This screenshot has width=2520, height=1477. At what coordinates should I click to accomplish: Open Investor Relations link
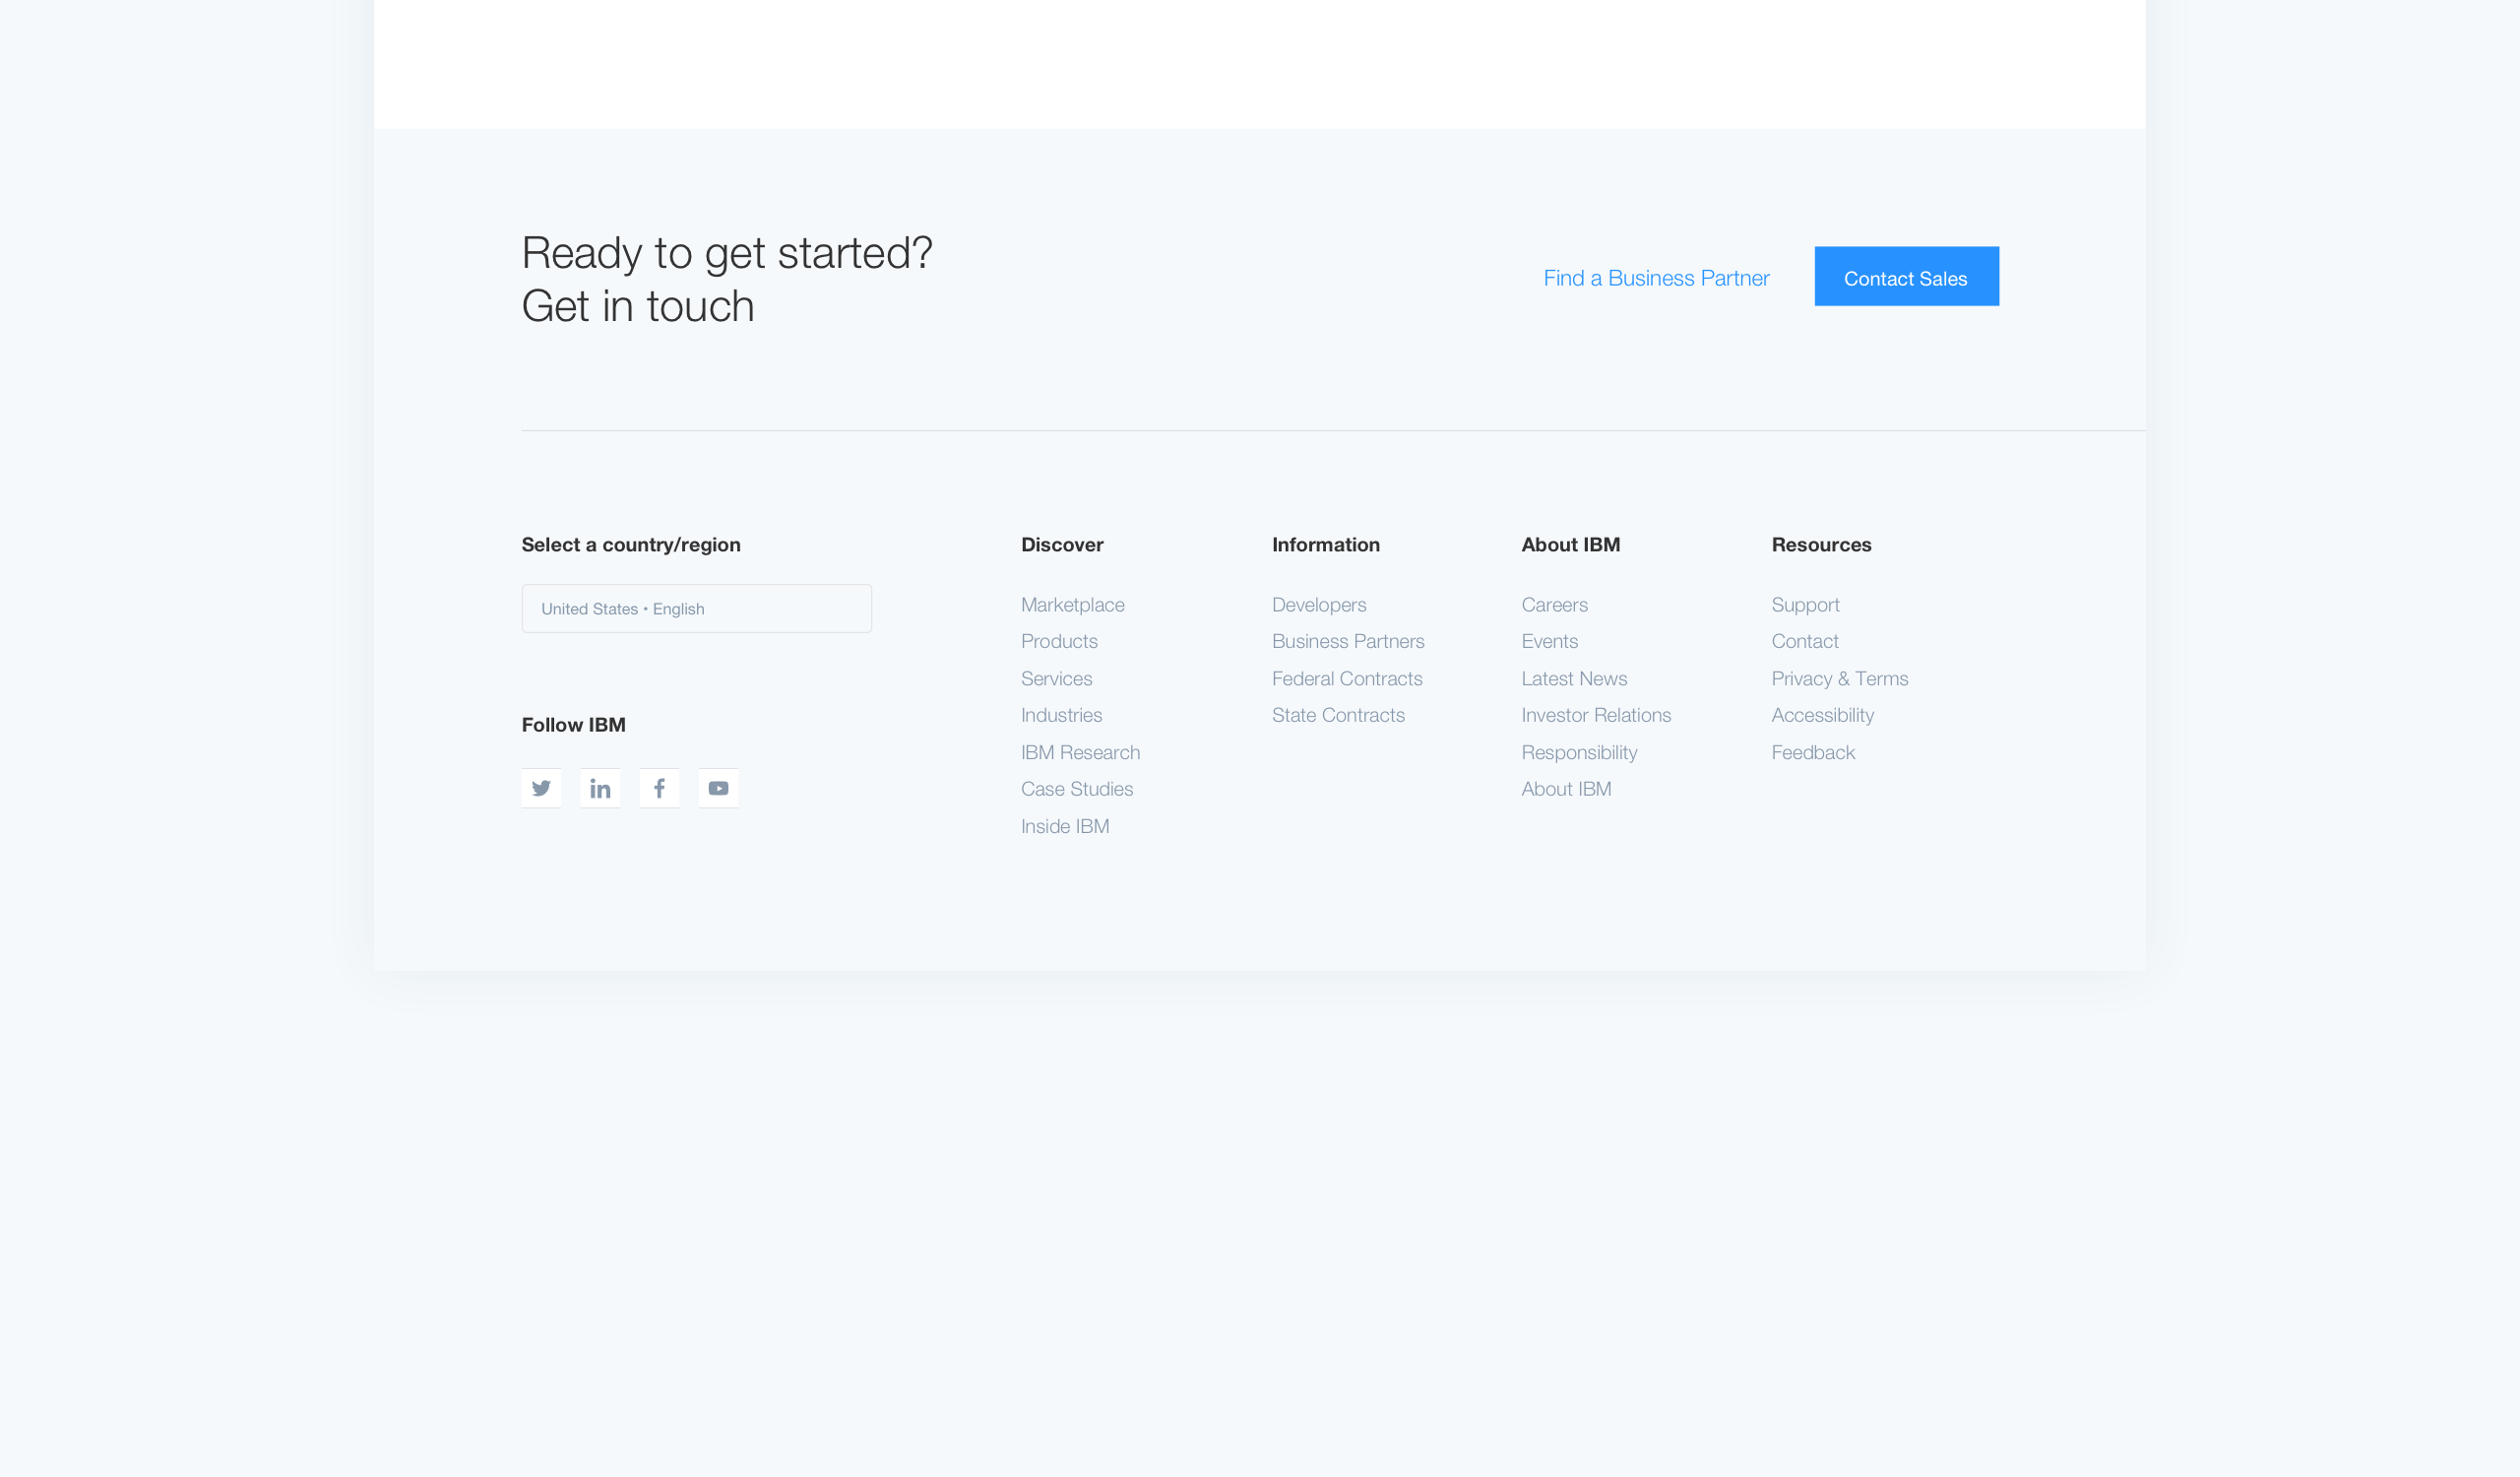[x=1595, y=715]
